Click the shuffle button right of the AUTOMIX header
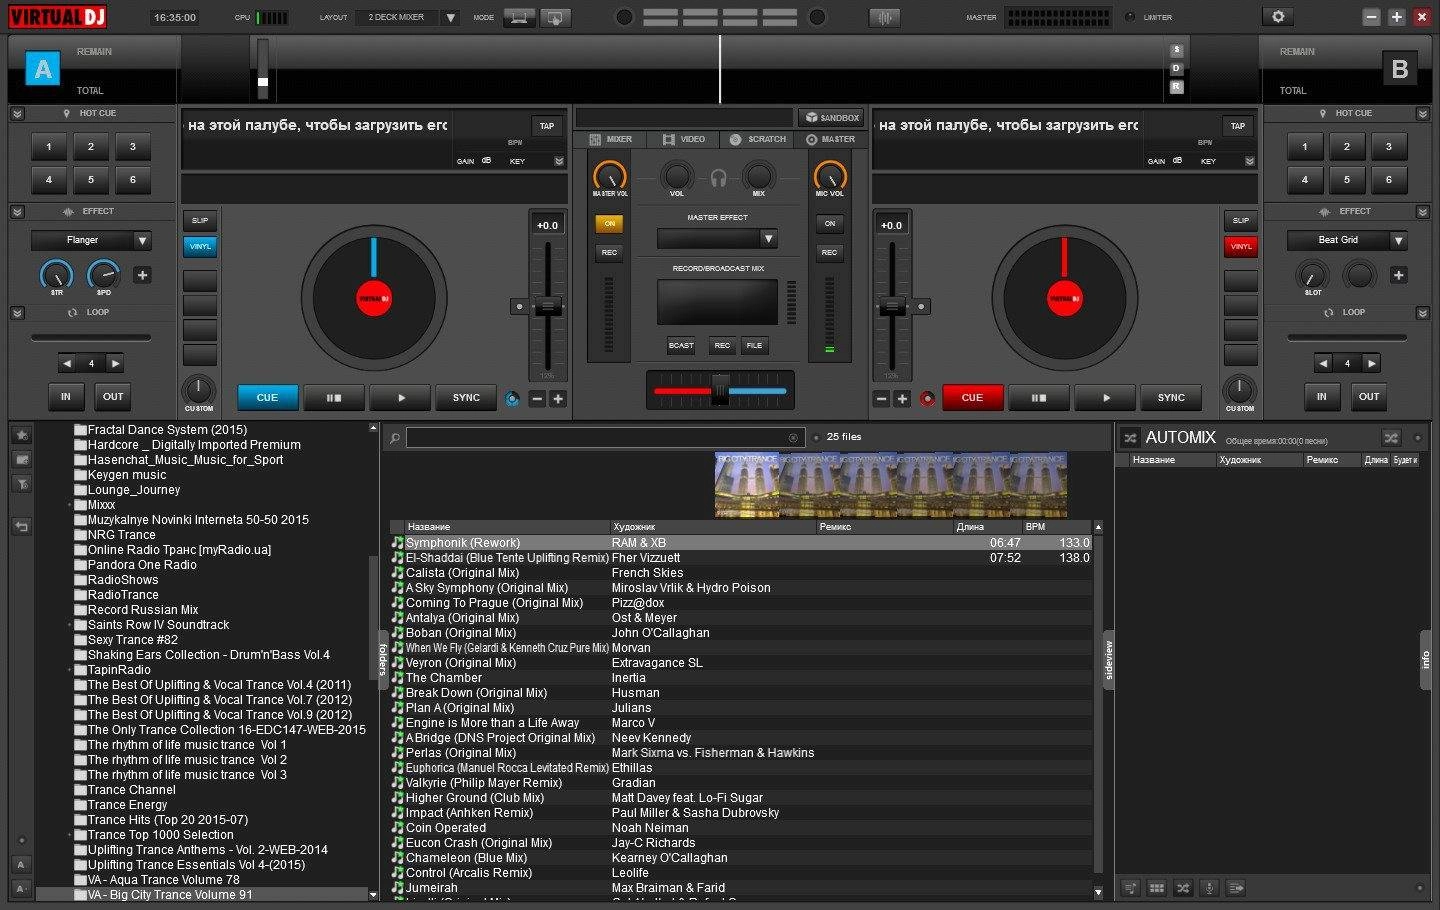This screenshot has height=910, width=1440. tap(1391, 438)
